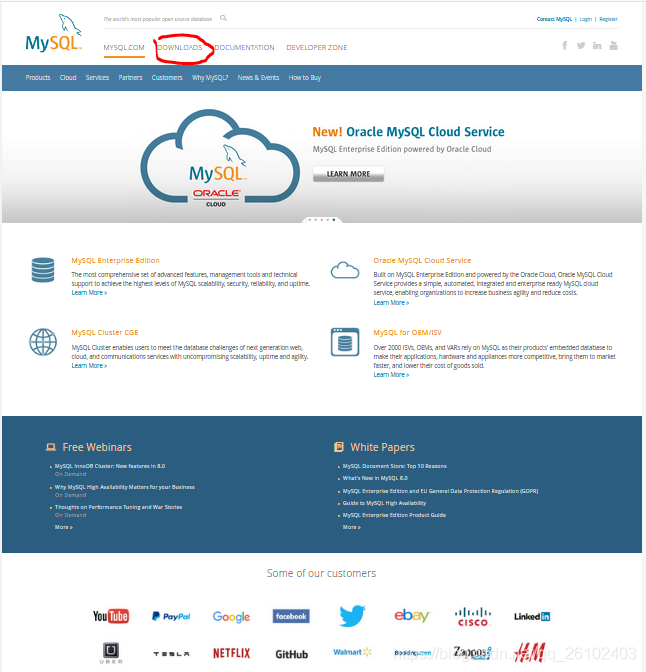
Task: Open Guide to MySQL High Availability
Action: (385, 503)
